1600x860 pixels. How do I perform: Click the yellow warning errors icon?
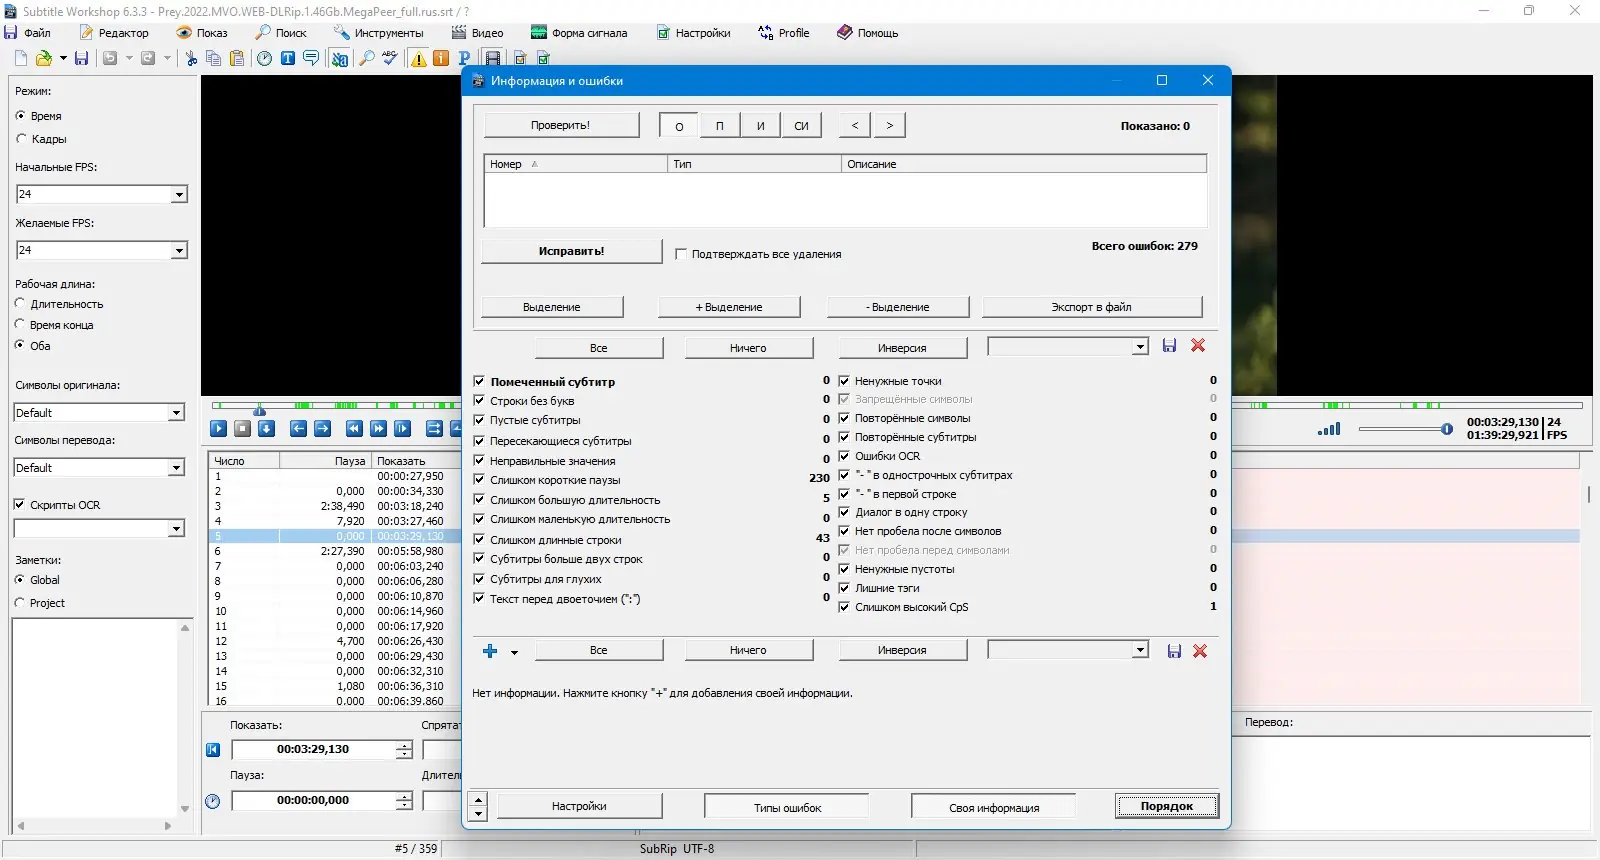(418, 58)
